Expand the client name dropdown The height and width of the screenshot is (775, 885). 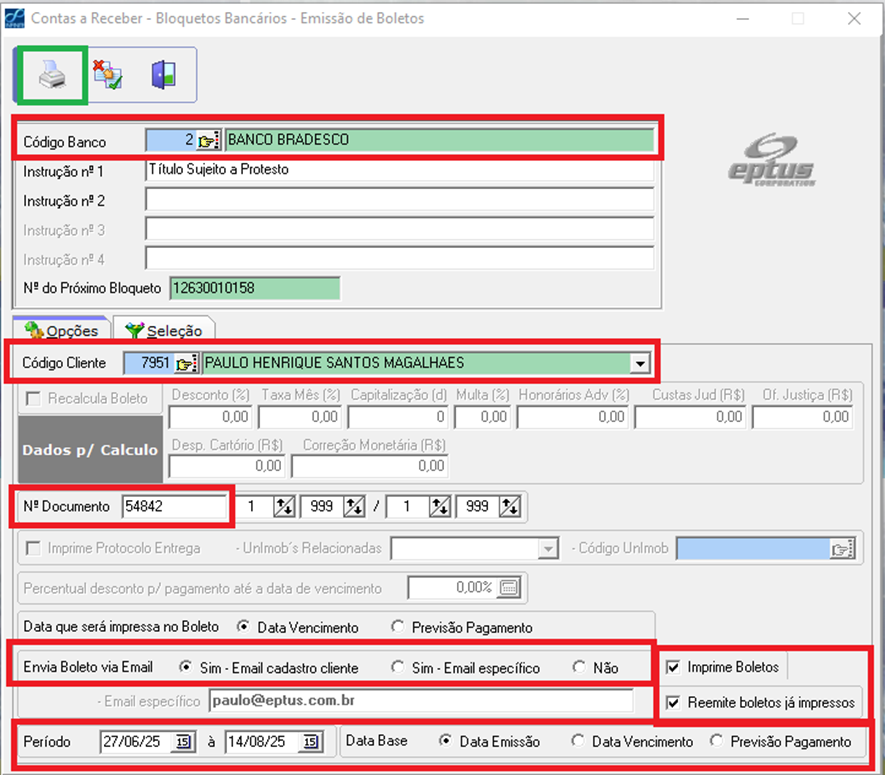640,363
